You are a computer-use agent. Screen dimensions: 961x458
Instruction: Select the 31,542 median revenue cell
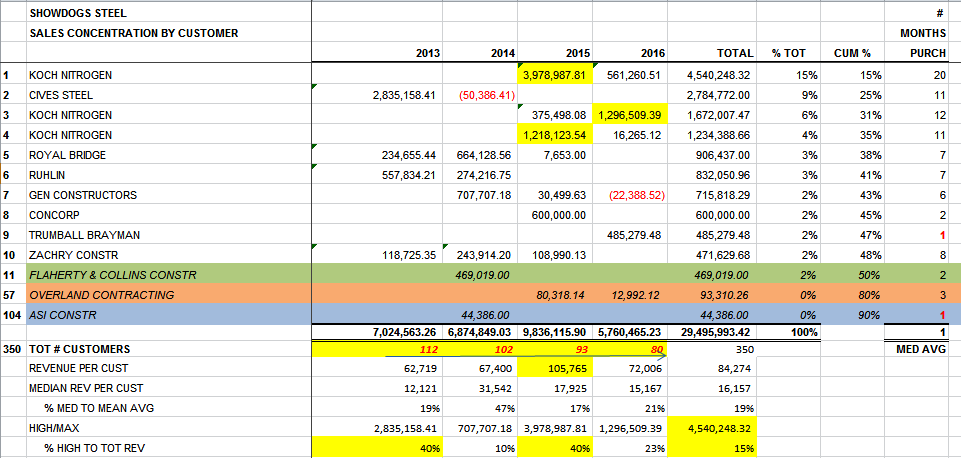(x=480, y=388)
